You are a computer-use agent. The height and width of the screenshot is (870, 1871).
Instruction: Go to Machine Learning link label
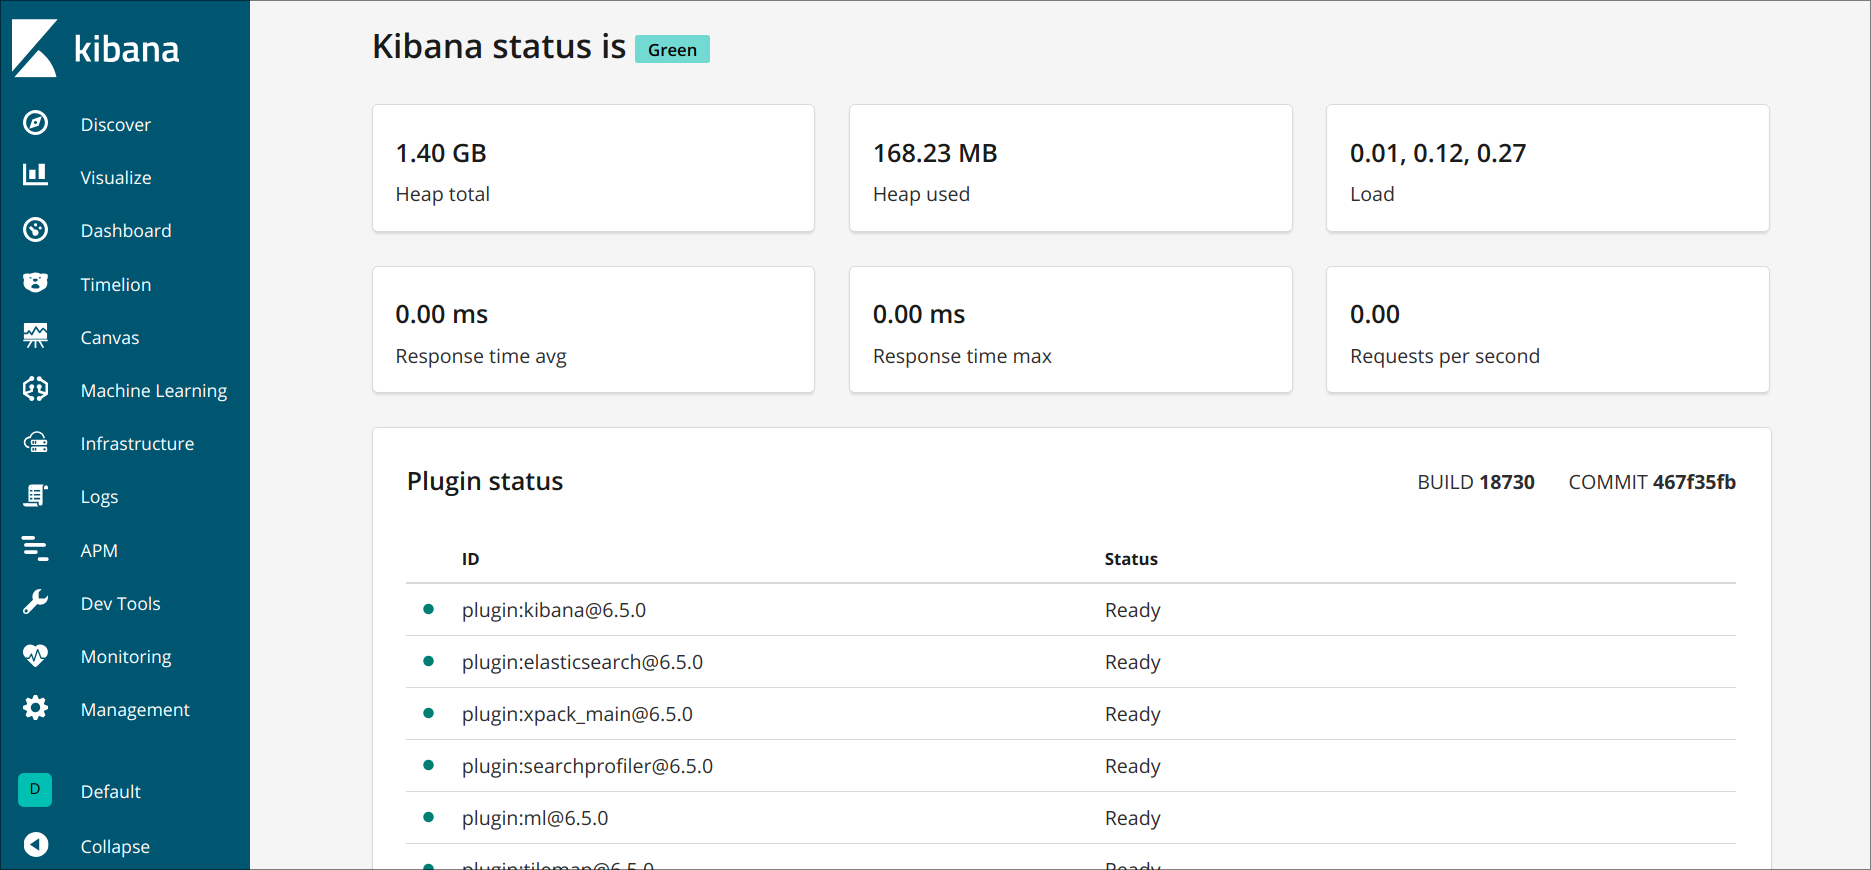(x=154, y=391)
